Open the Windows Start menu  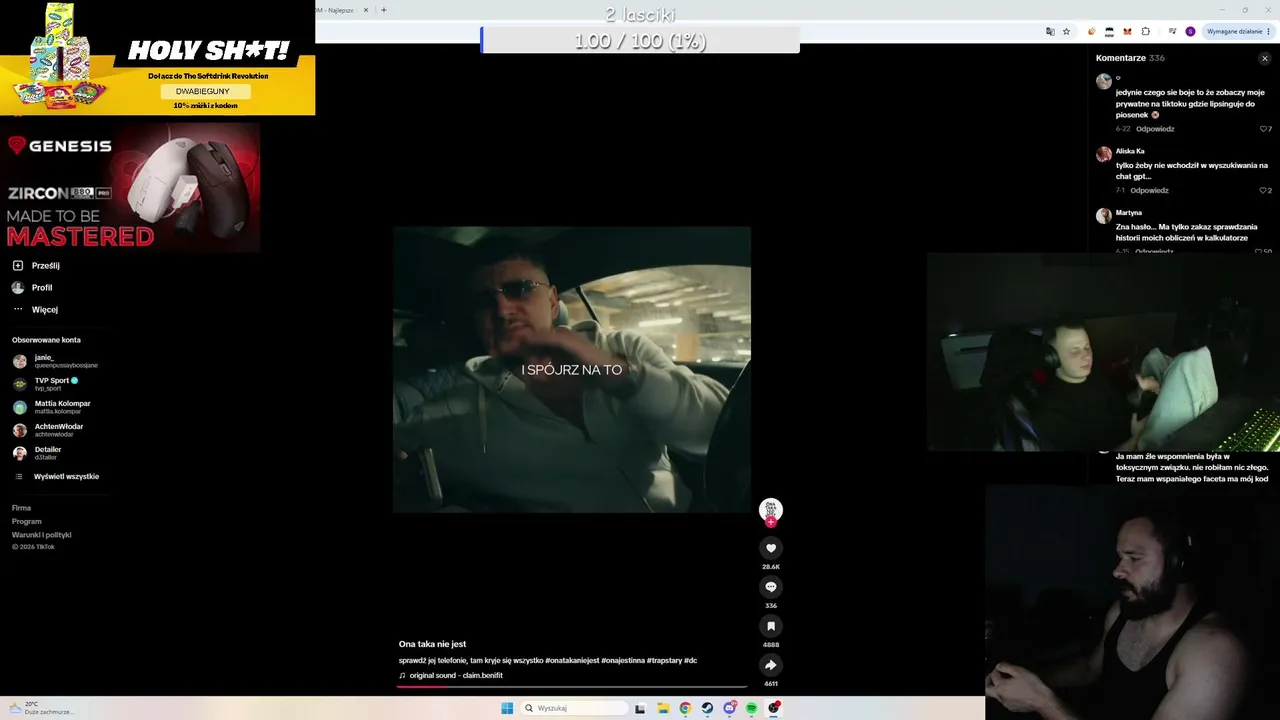pos(507,708)
